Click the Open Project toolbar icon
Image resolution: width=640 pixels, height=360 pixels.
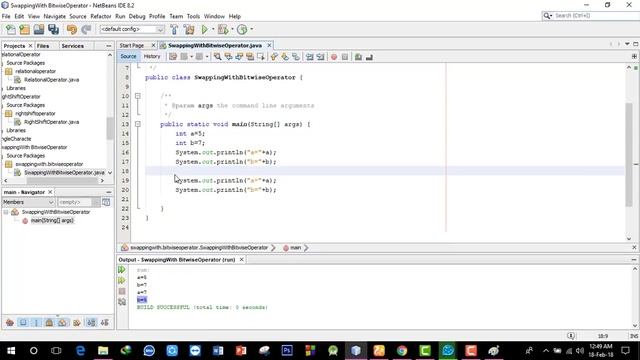click(39, 29)
